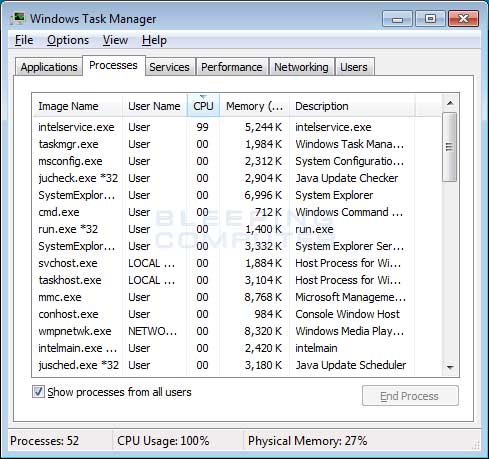Open the View menu
The height and width of the screenshot is (459, 489).
[x=115, y=40]
